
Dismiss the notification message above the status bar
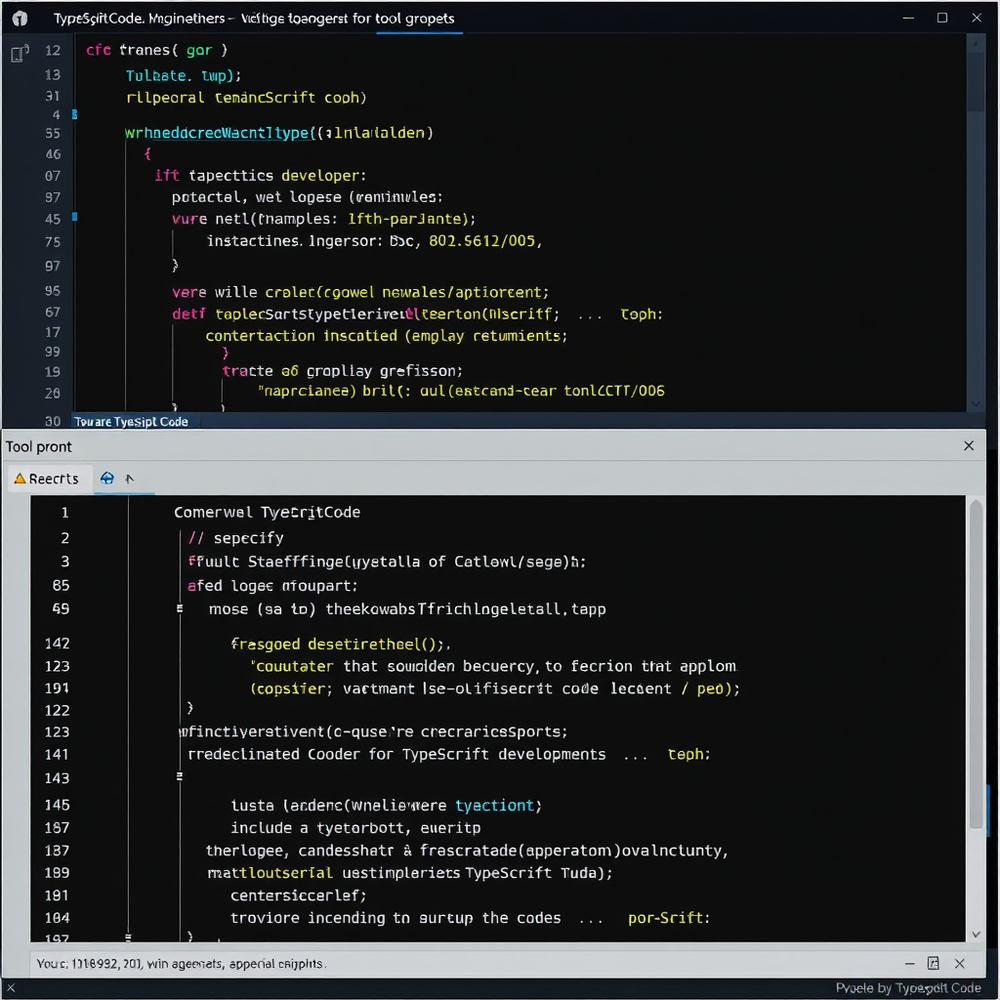[959, 963]
